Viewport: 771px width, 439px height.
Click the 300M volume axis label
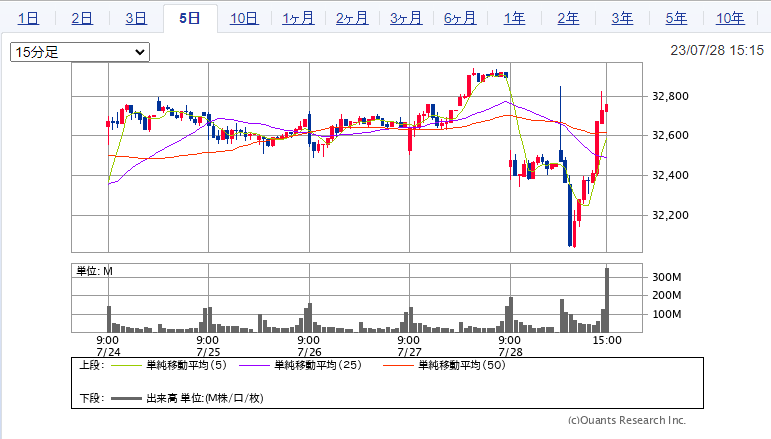click(667, 277)
